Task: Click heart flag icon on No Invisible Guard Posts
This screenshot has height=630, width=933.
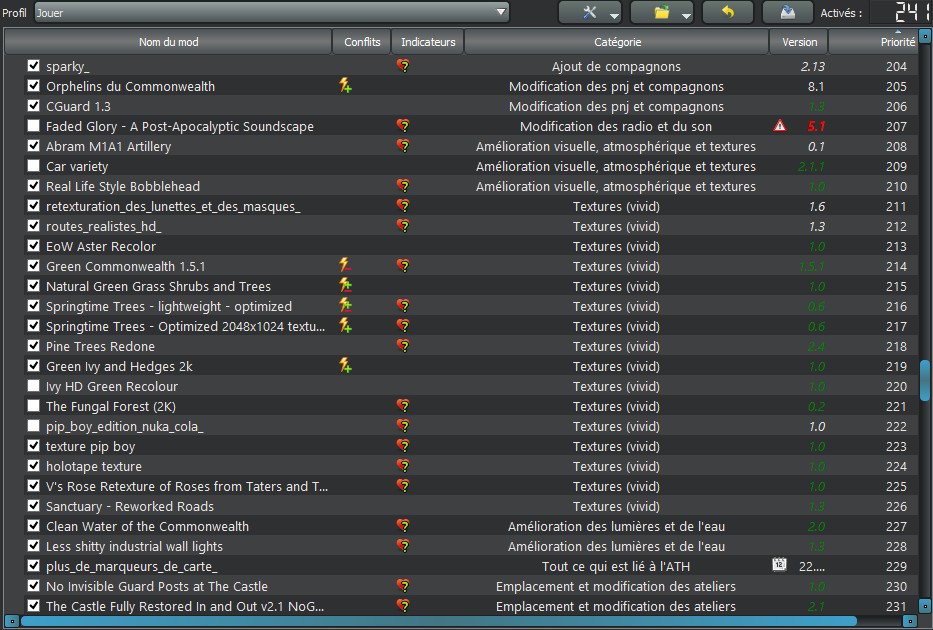Action: click(403, 586)
